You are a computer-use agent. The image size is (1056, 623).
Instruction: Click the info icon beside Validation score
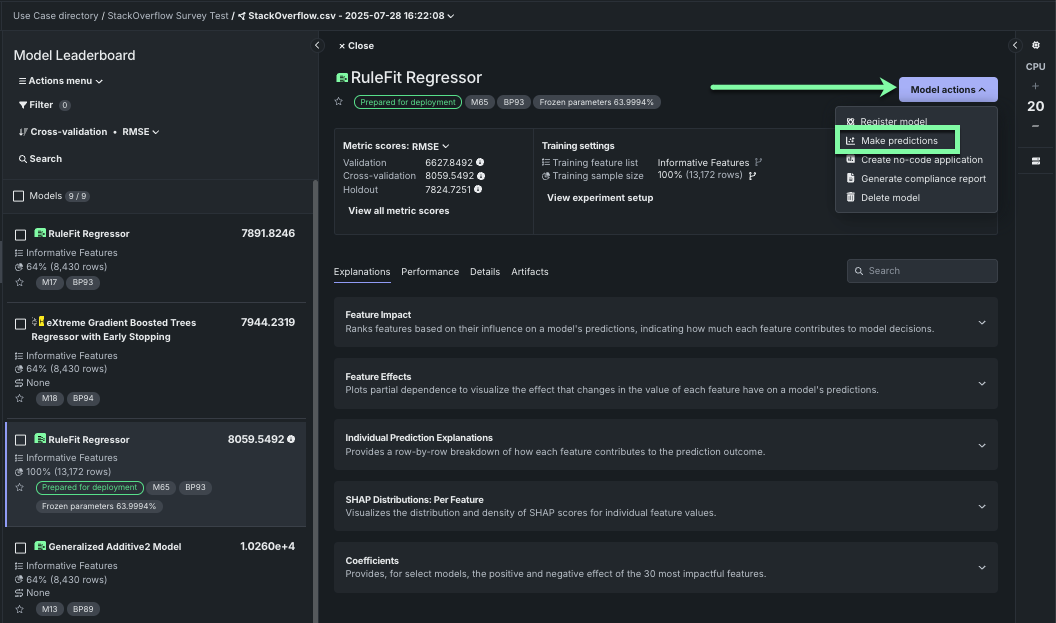(480, 162)
